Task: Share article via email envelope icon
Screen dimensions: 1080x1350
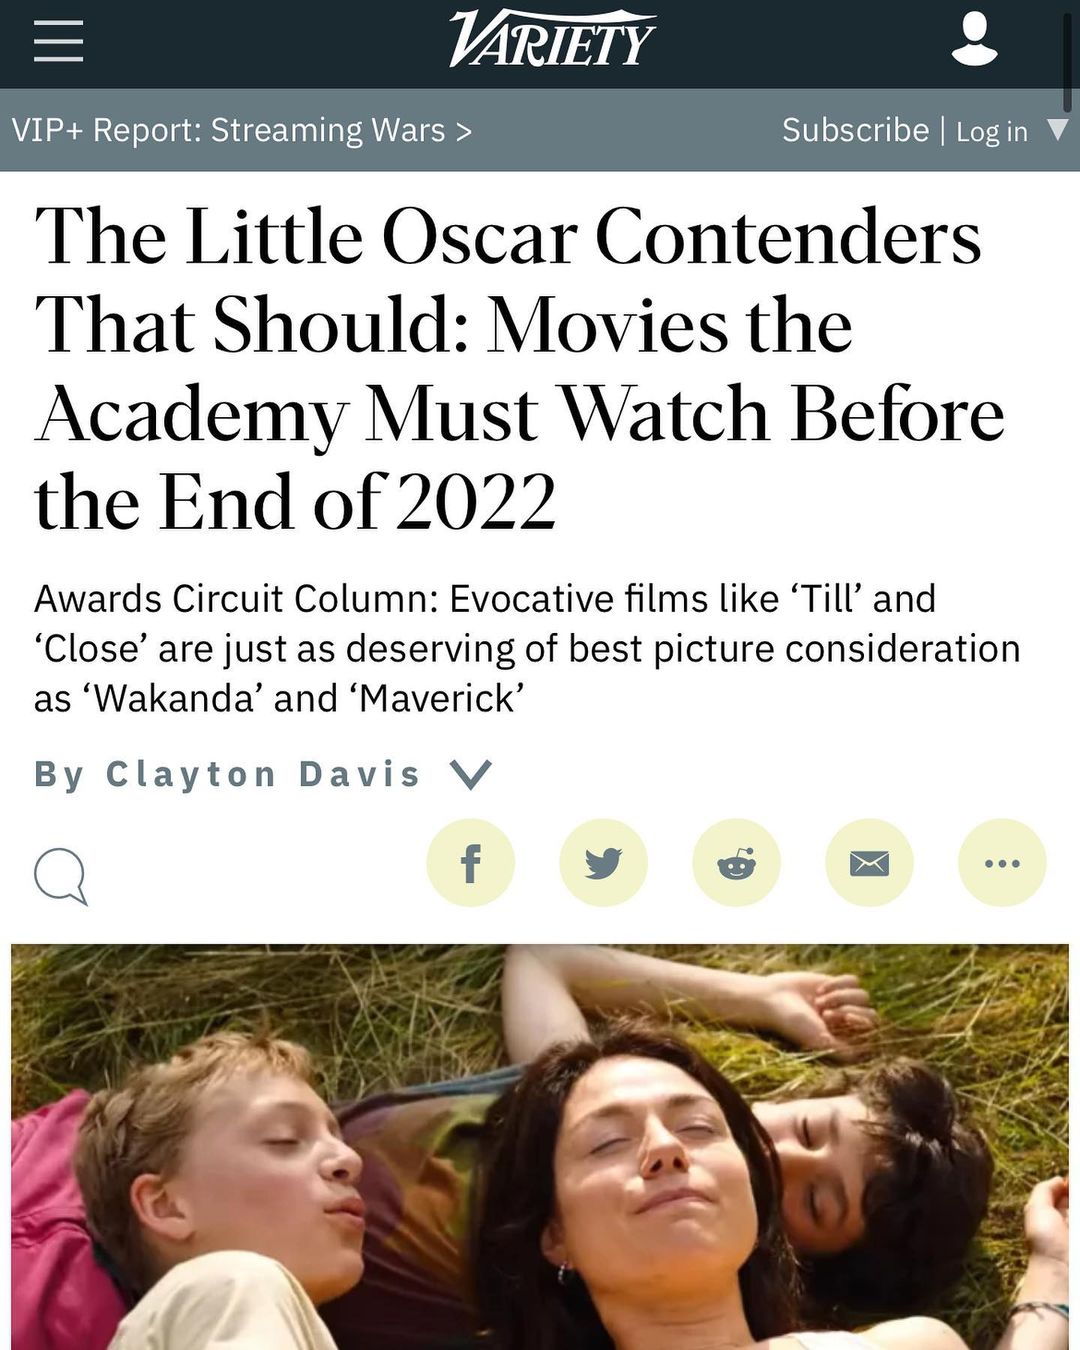Action: (869, 862)
